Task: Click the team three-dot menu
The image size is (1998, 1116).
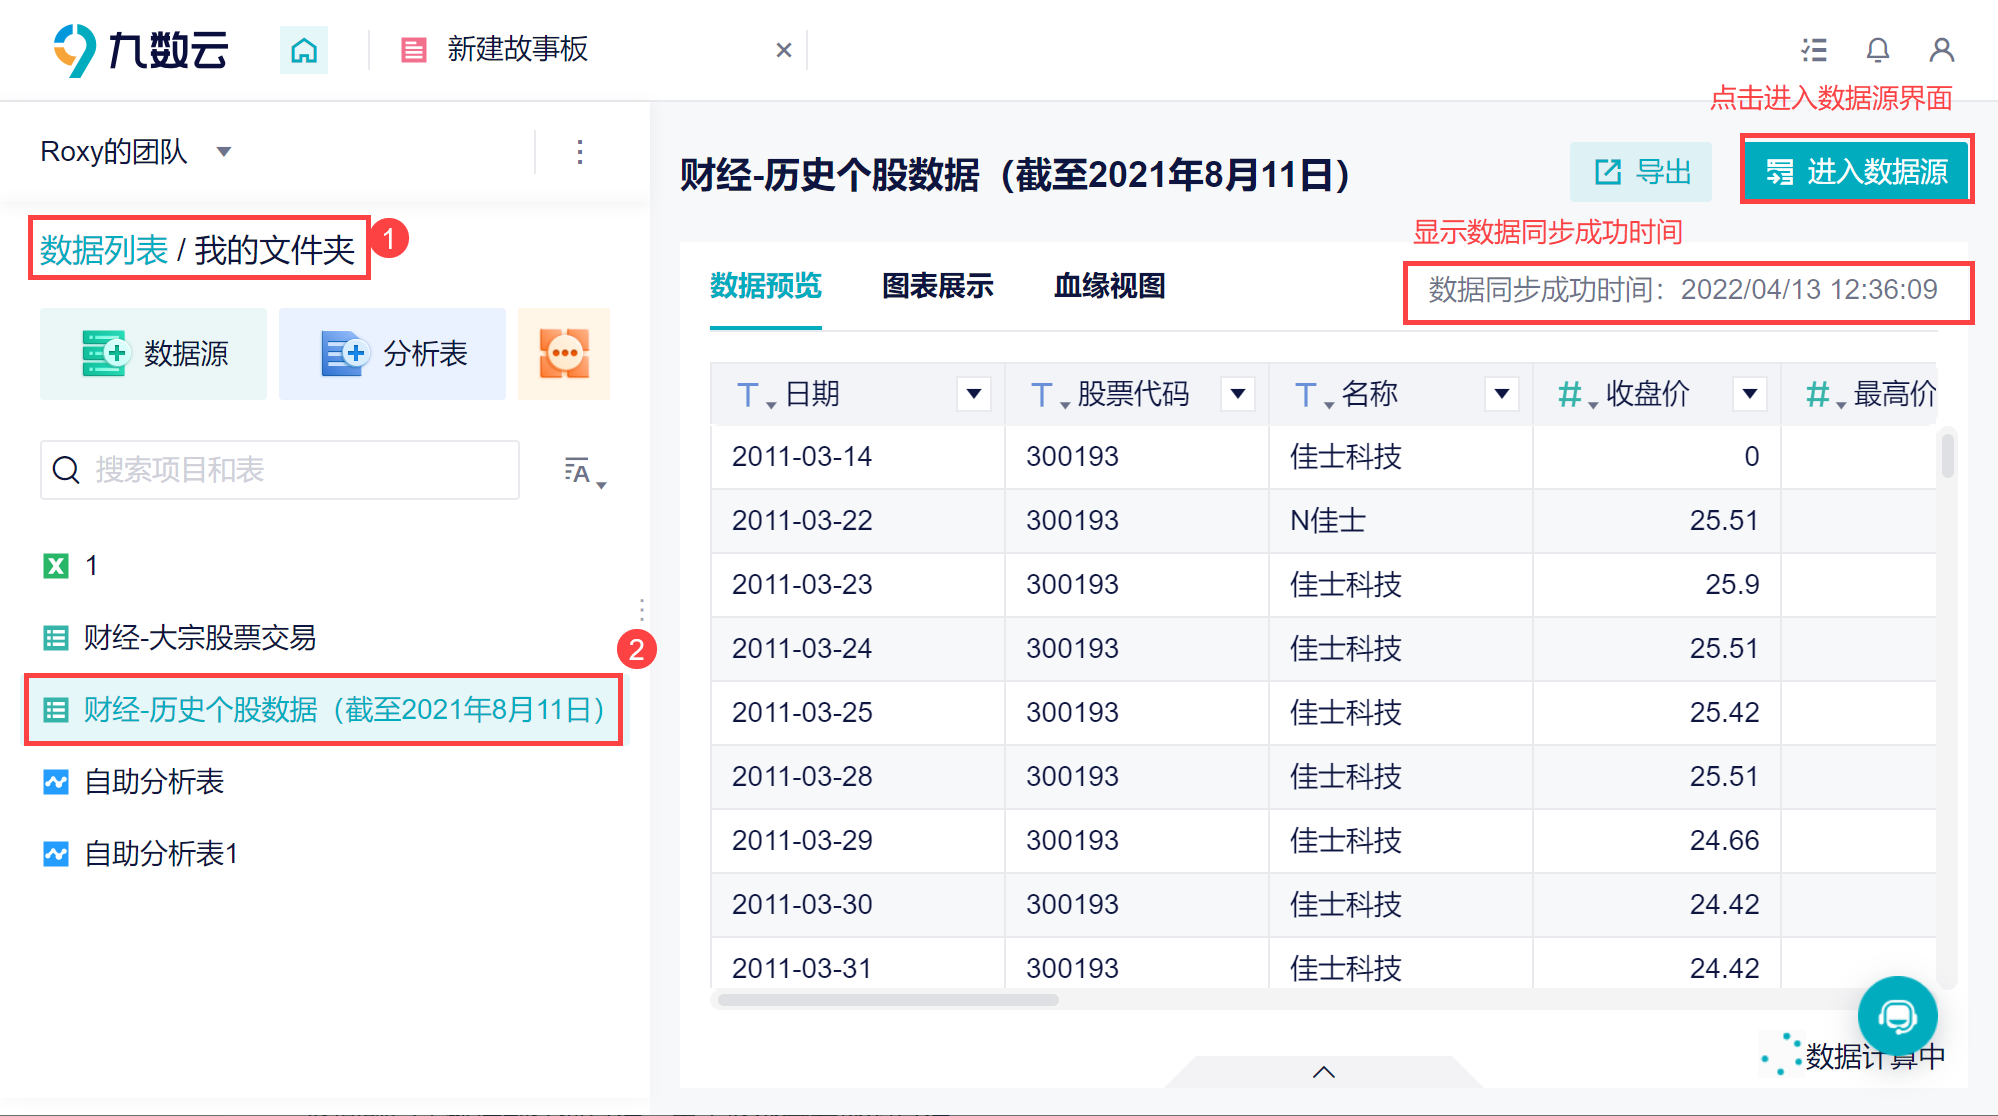Action: pos(580,152)
